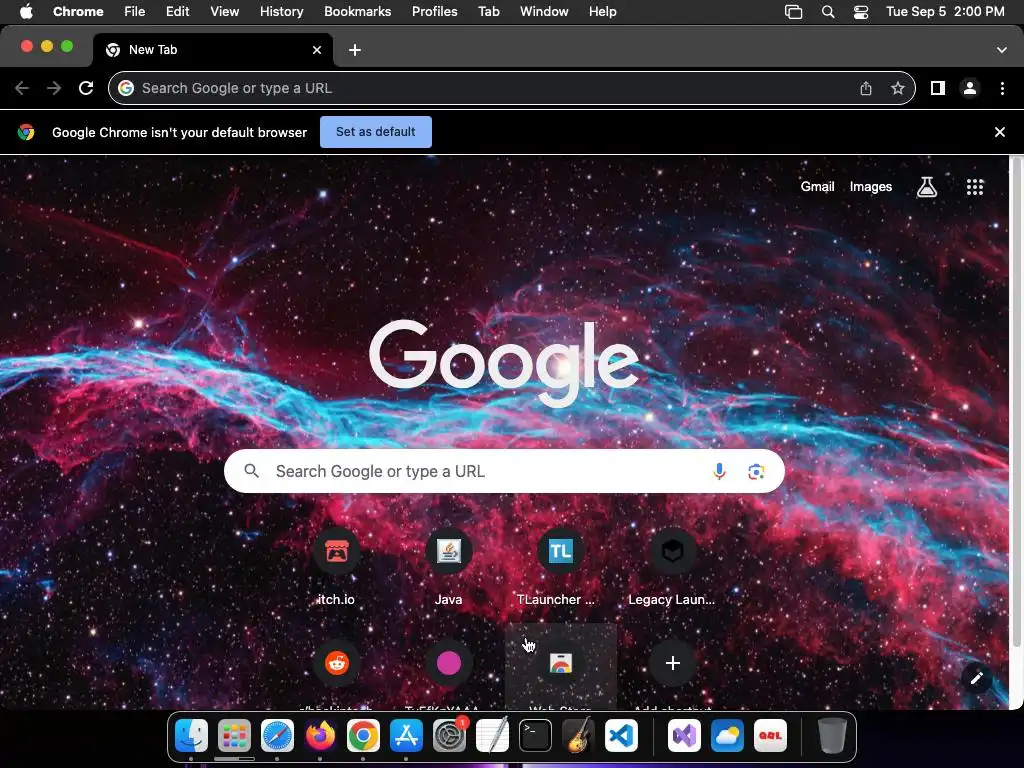Open the Help menu
Screen dimensions: 1024x768
tap(602, 11)
